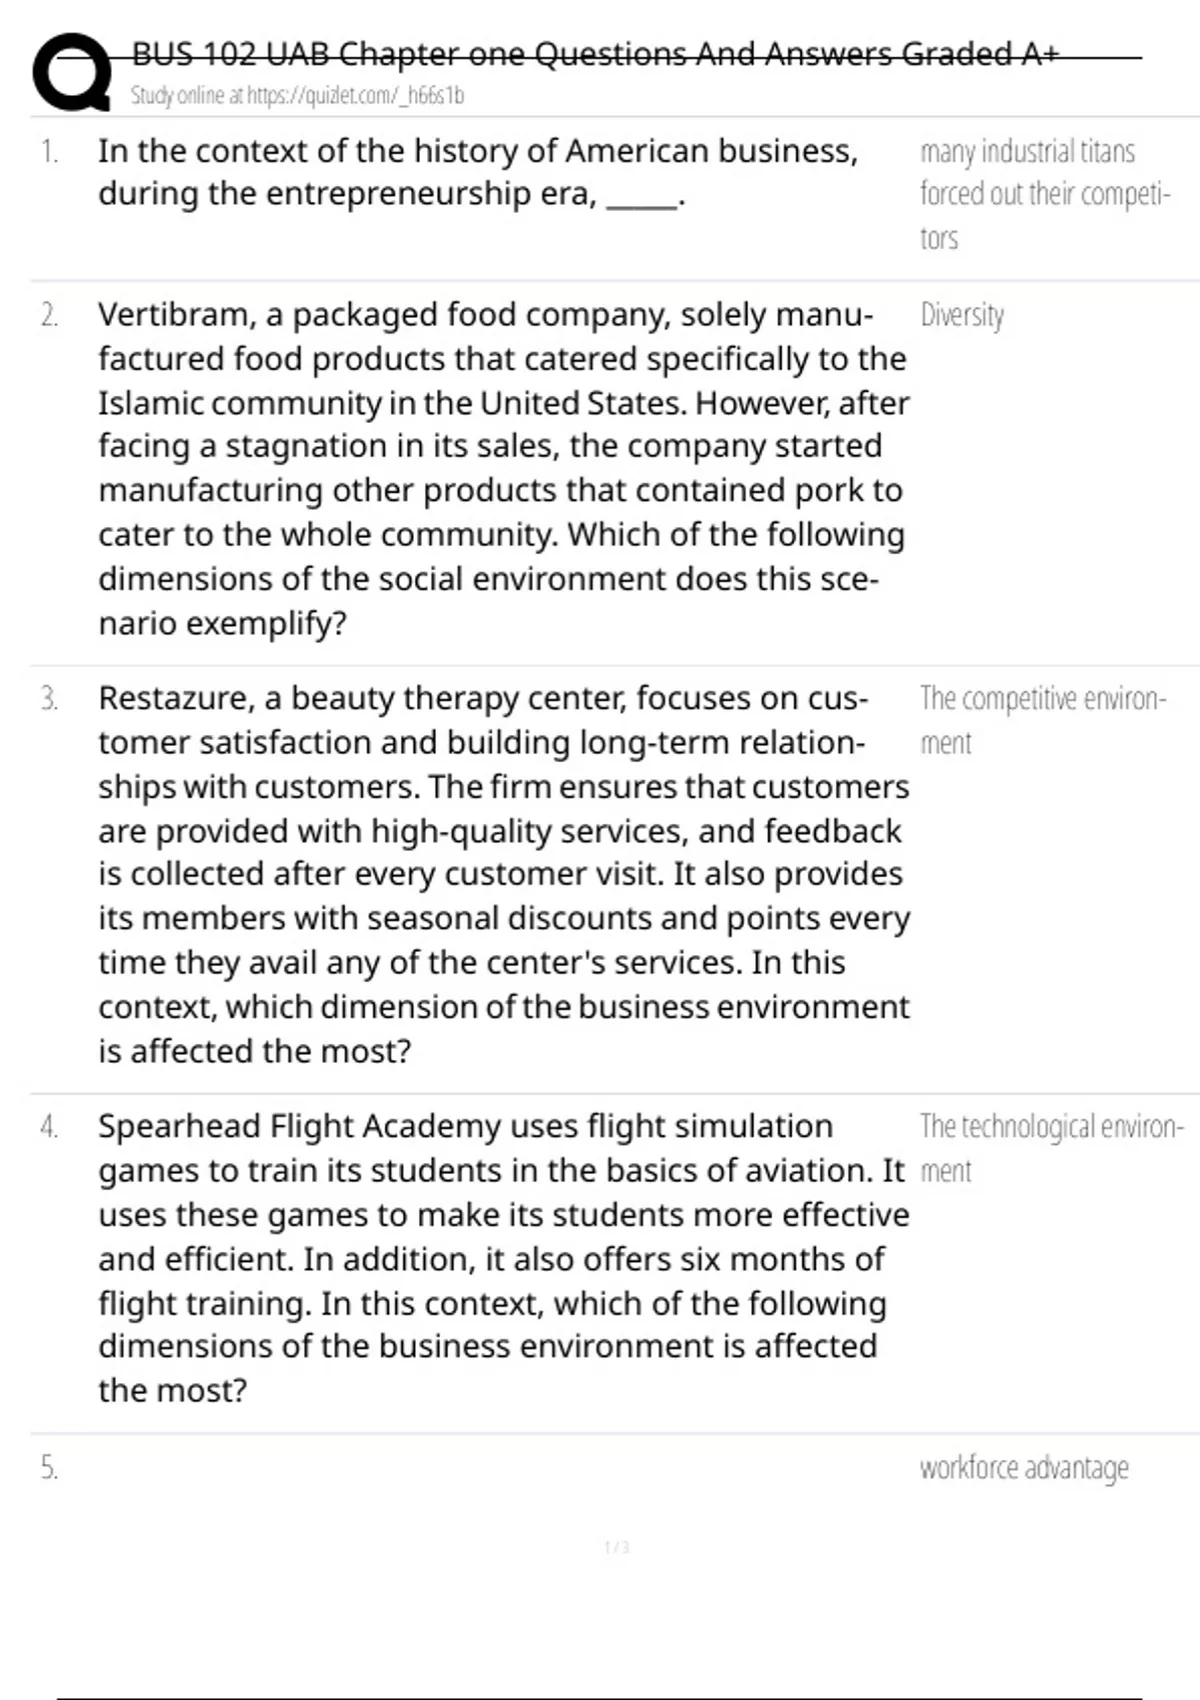Image resolution: width=1200 pixels, height=1700 pixels.
Task: Select question number 3 marker
Action: tap(49, 699)
